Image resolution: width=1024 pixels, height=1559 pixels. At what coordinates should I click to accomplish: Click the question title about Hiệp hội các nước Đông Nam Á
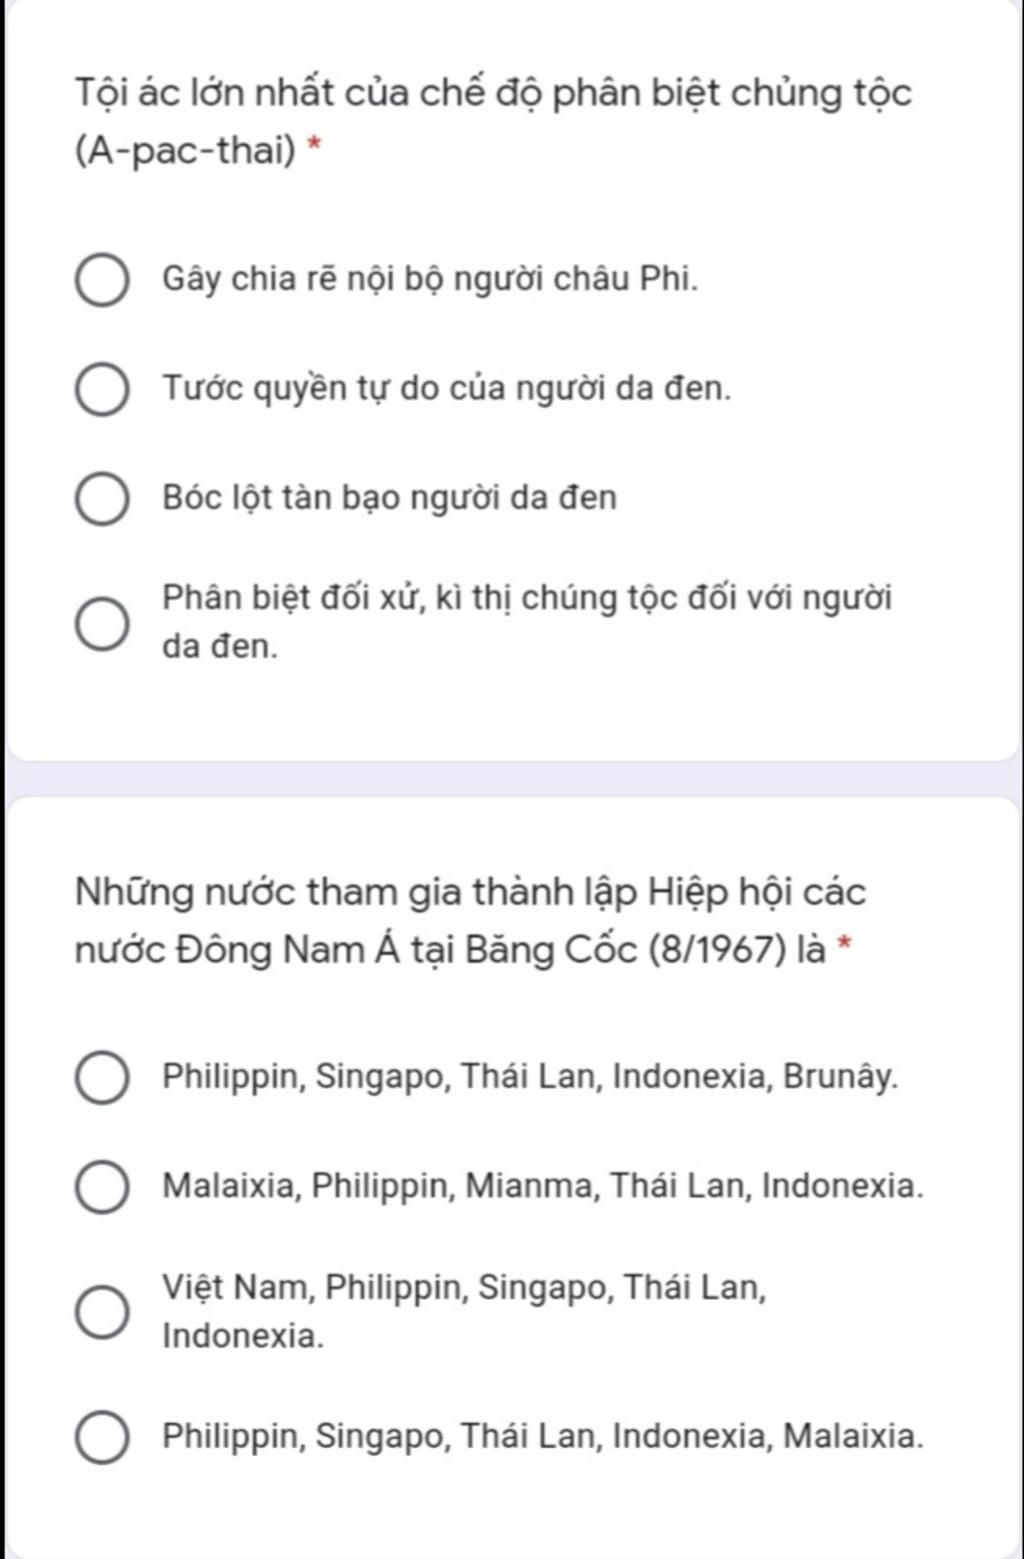tap(470, 920)
